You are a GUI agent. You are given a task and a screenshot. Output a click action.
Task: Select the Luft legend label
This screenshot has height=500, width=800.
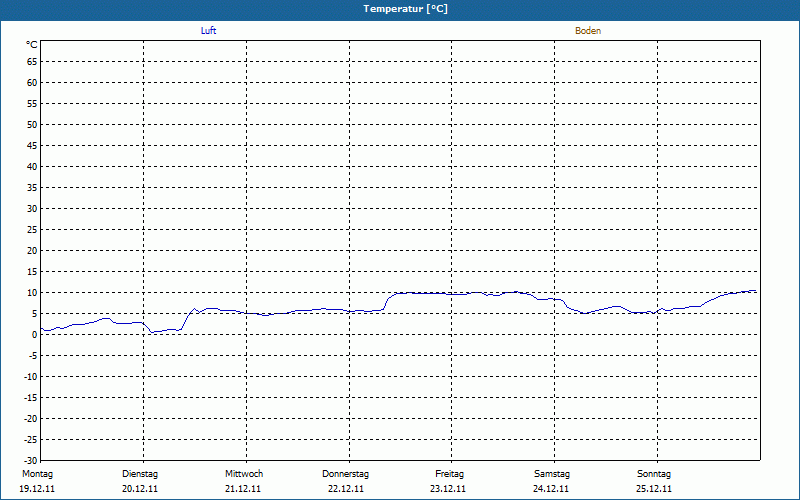208,31
